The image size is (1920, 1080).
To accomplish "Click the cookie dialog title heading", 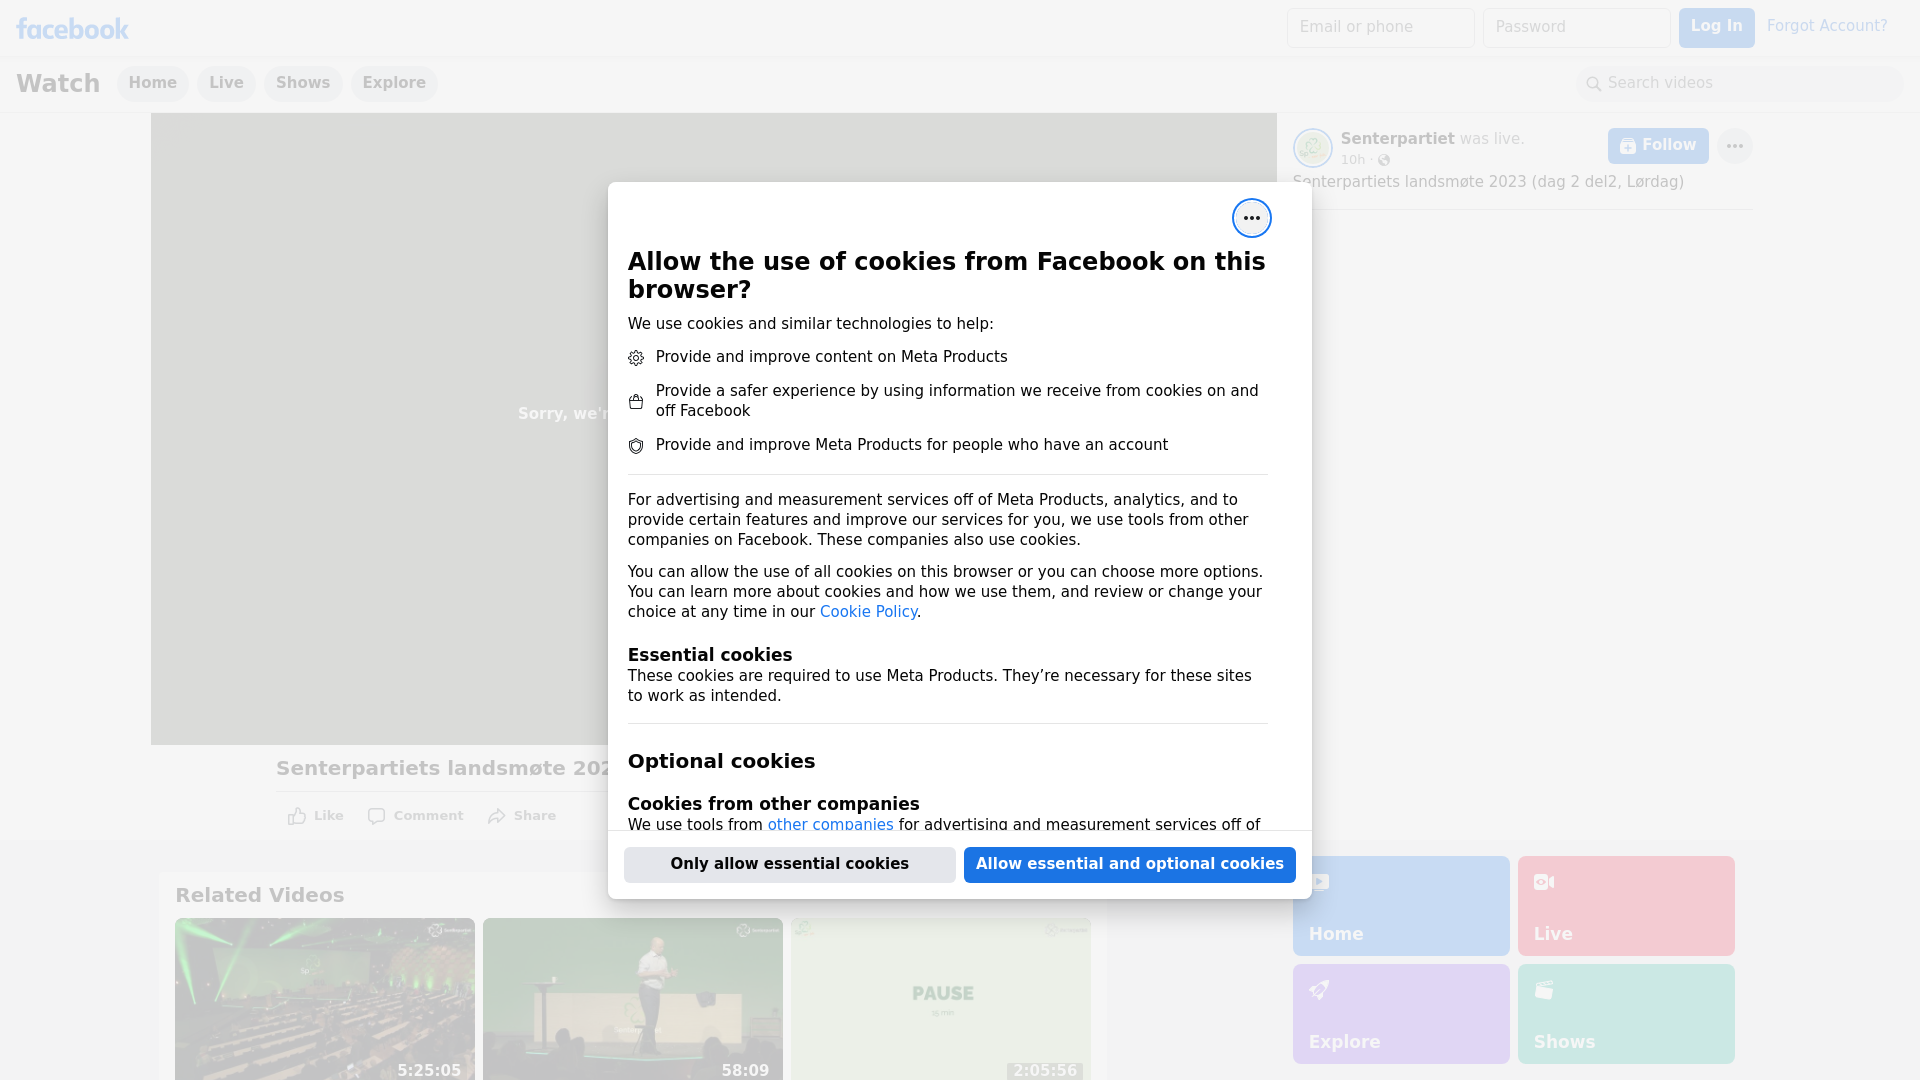I will point(947,276).
